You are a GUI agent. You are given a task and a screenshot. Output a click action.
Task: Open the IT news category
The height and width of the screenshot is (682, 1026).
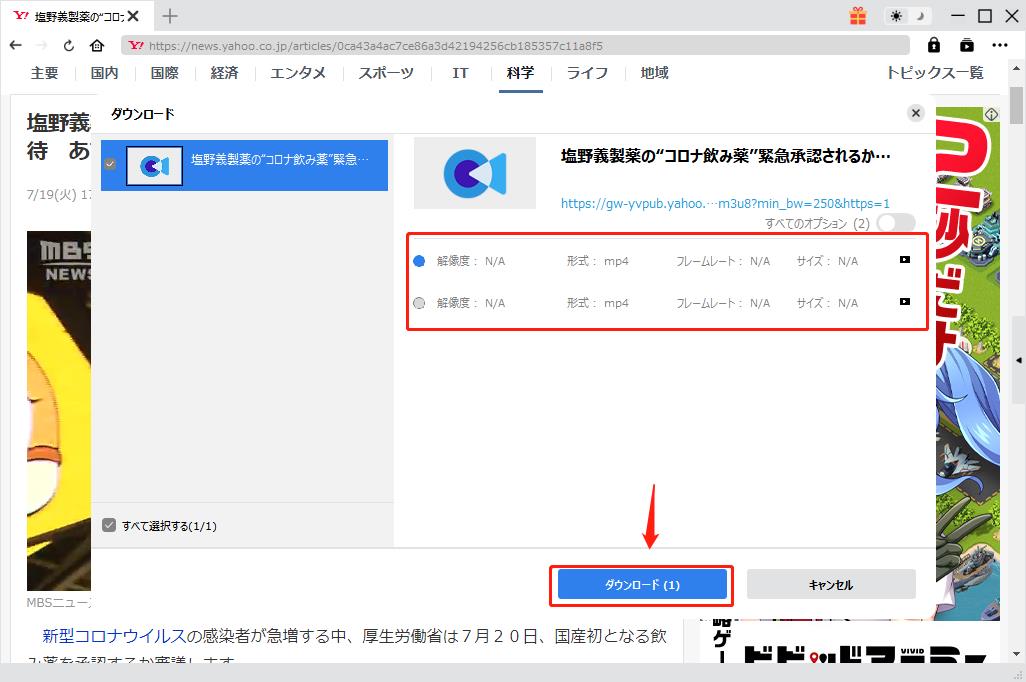point(460,73)
